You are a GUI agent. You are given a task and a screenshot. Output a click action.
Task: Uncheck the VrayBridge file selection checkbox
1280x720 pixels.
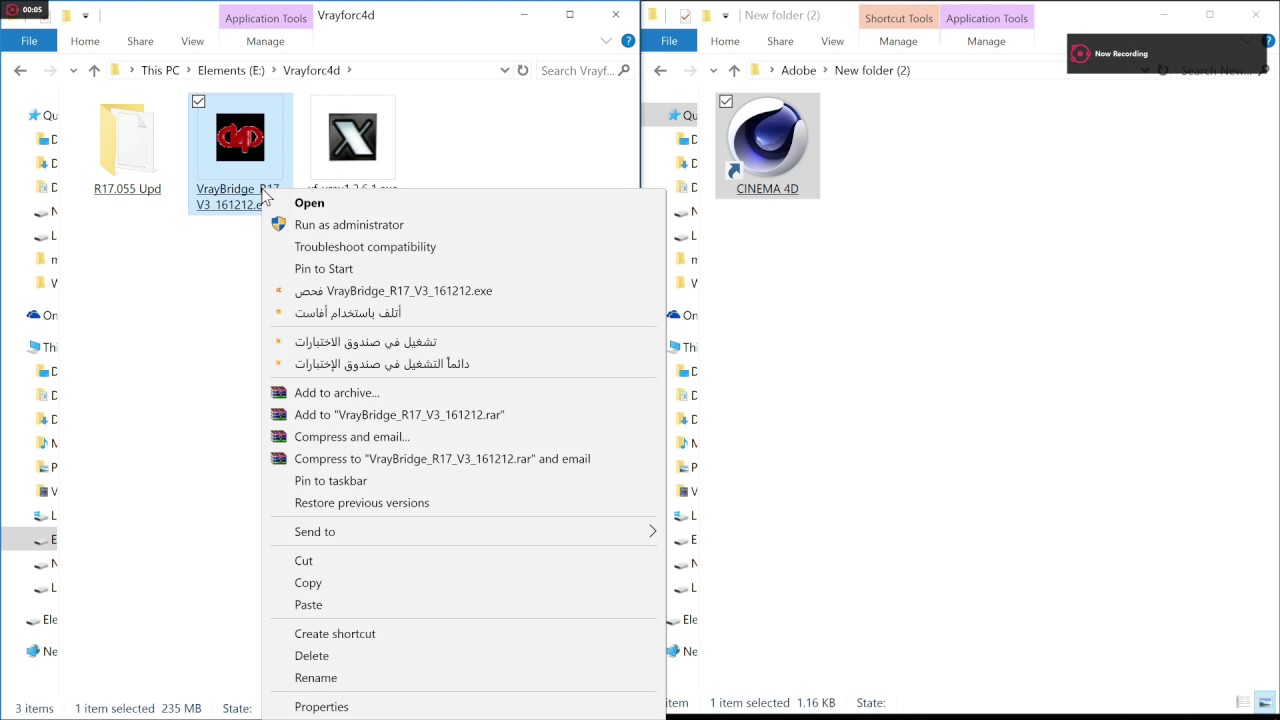point(198,102)
